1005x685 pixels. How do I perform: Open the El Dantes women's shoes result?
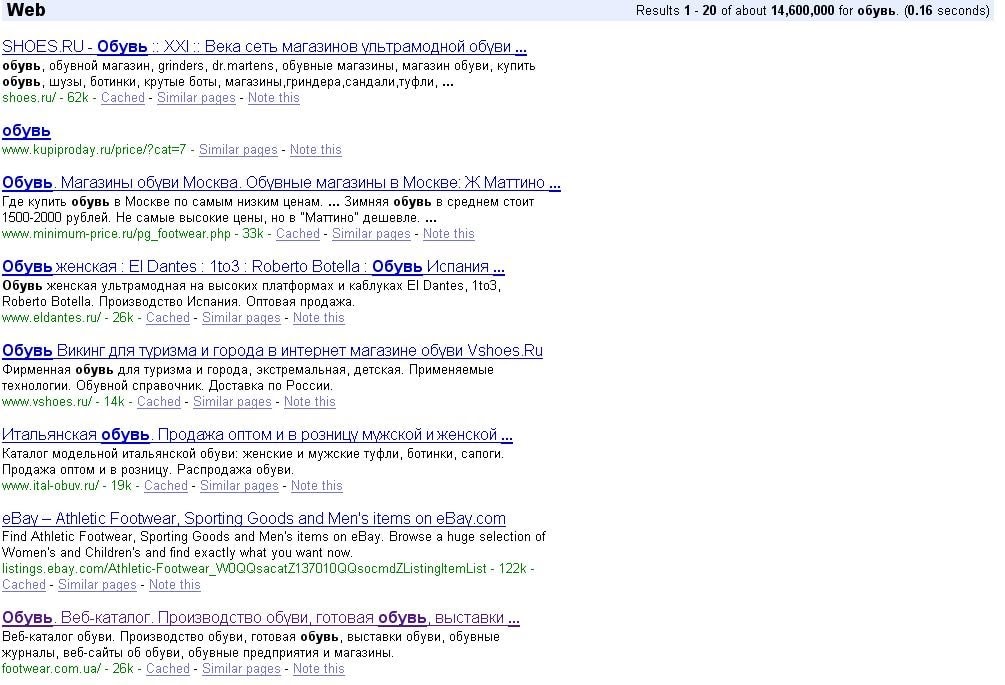pos(253,267)
